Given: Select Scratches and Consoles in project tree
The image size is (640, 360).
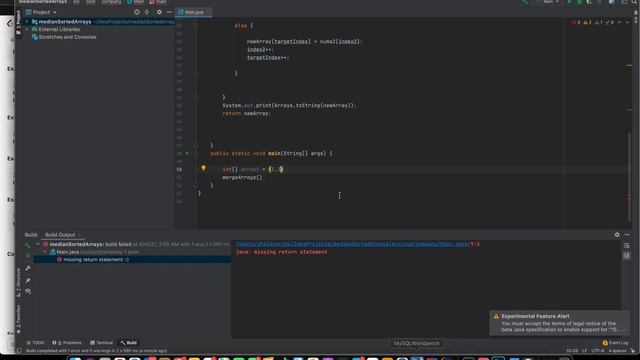Looking at the screenshot, I should (67, 37).
